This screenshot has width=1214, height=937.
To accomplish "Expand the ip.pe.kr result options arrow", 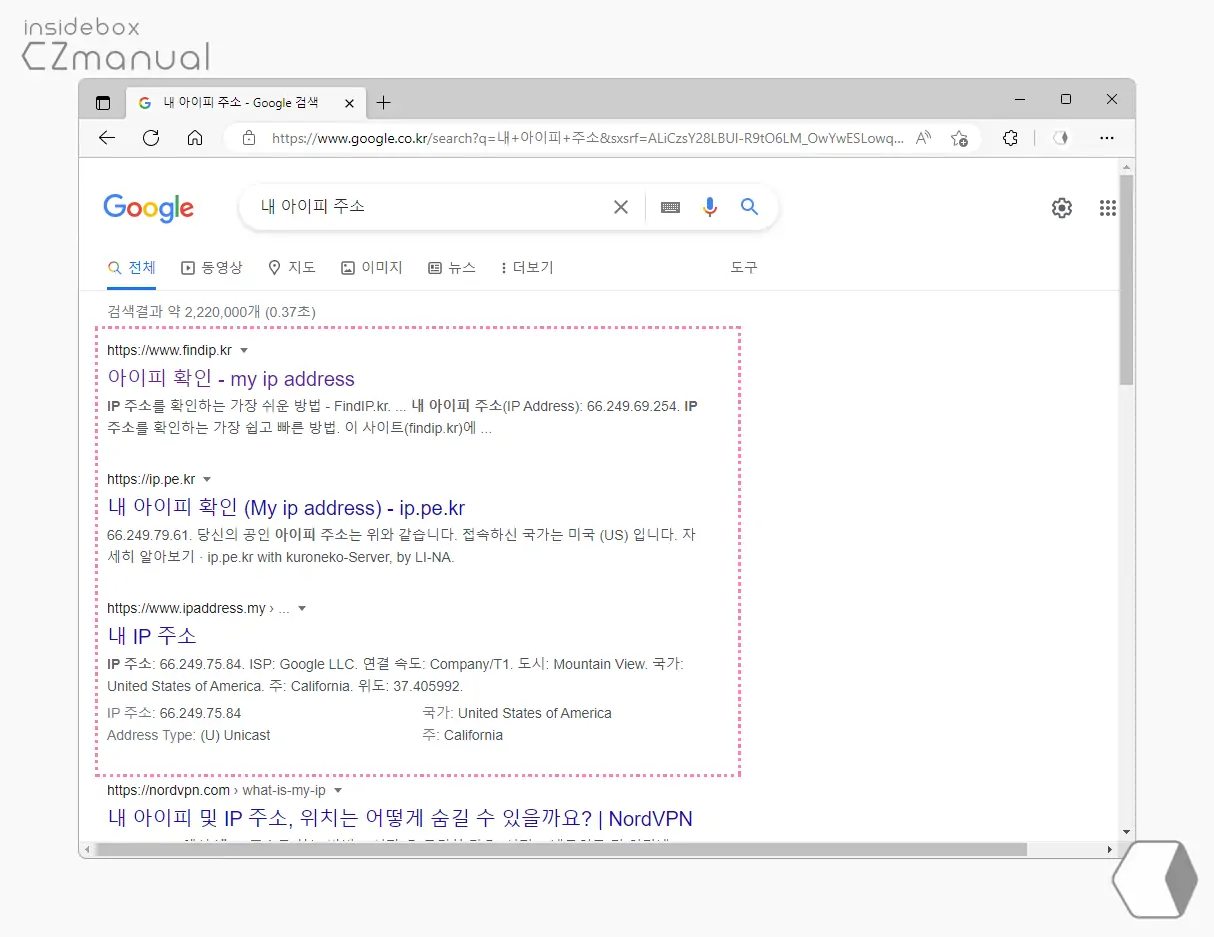I will pyautogui.click(x=207, y=480).
